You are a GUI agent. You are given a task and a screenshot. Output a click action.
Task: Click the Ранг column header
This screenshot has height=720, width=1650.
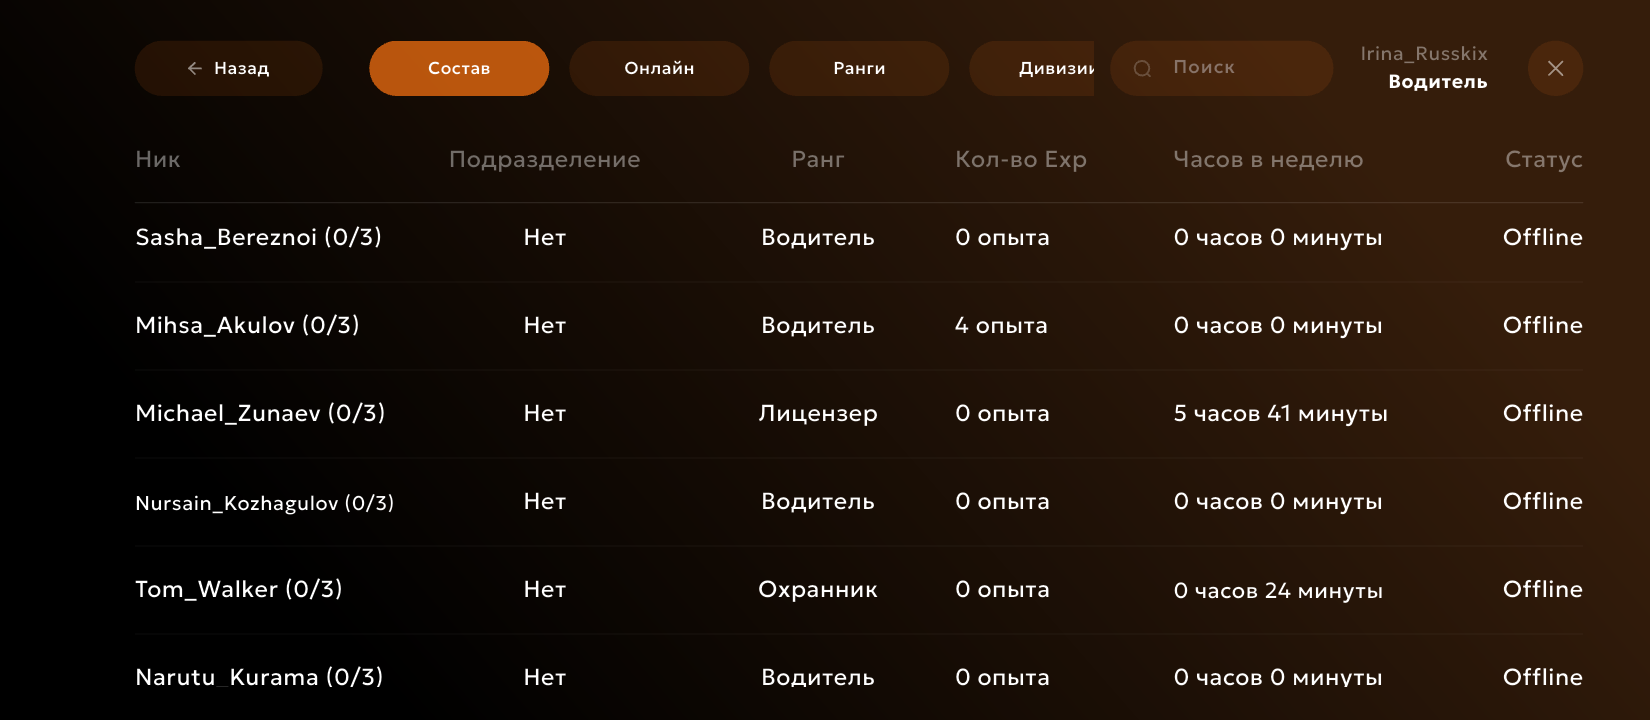pyautogui.click(x=817, y=160)
